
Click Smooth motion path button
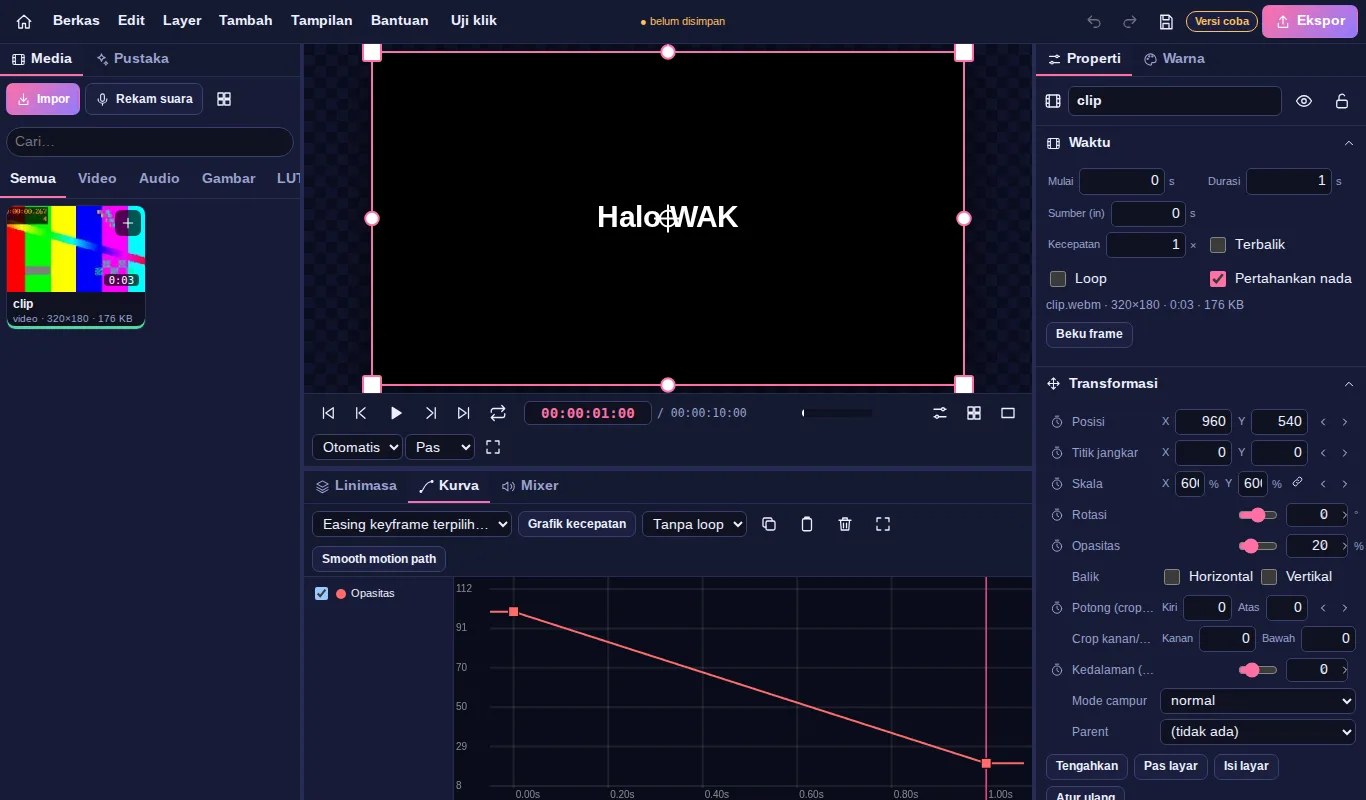pyautogui.click(x=379, y=559)
